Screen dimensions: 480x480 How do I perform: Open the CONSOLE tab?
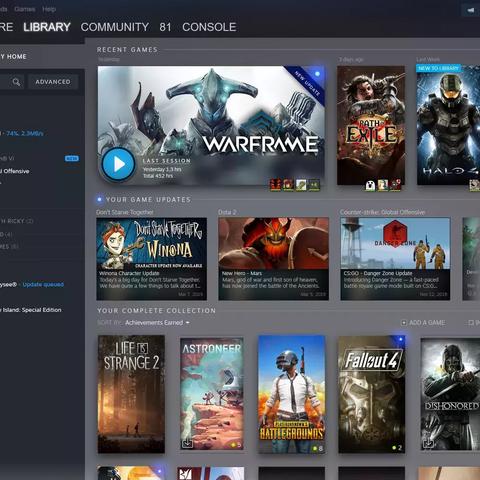point(209,27)
